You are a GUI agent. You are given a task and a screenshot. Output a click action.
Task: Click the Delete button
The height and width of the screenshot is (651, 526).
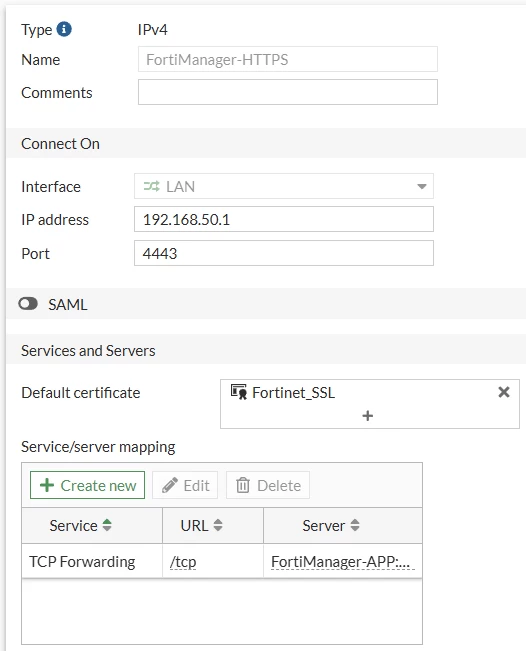tap(268, 485)
